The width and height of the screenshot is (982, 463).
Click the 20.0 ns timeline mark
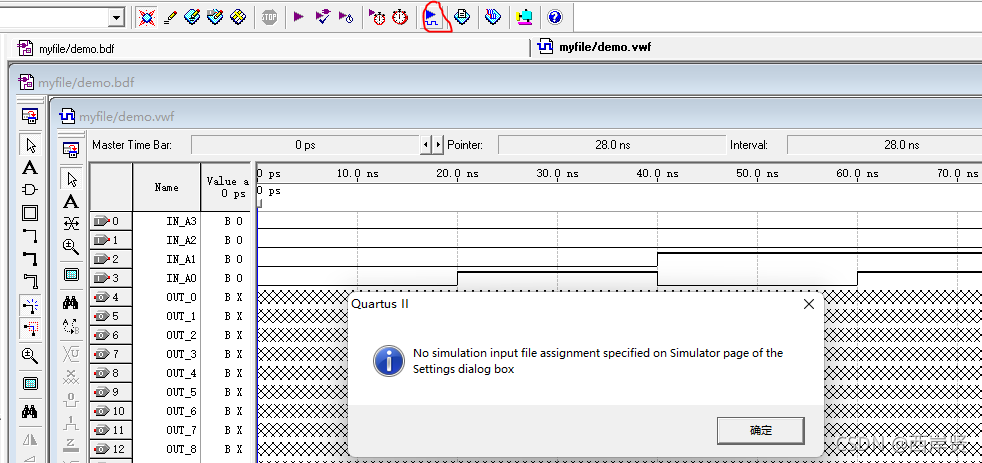[x=457, y=174]
